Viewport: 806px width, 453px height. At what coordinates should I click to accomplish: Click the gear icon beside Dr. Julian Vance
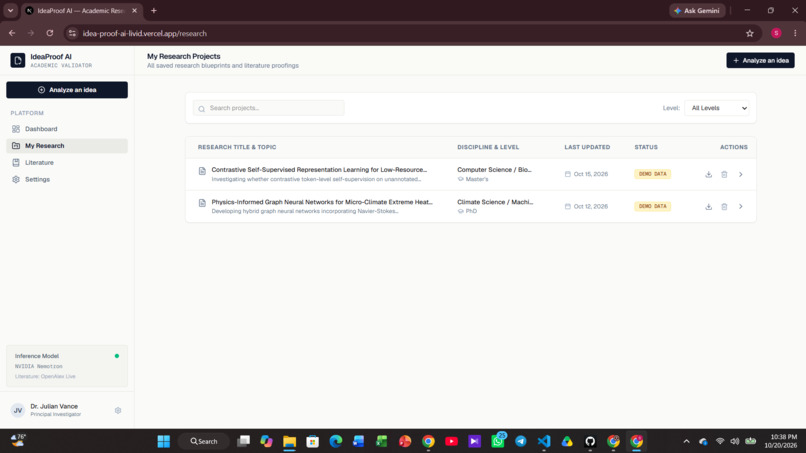[x=118, y=410]
